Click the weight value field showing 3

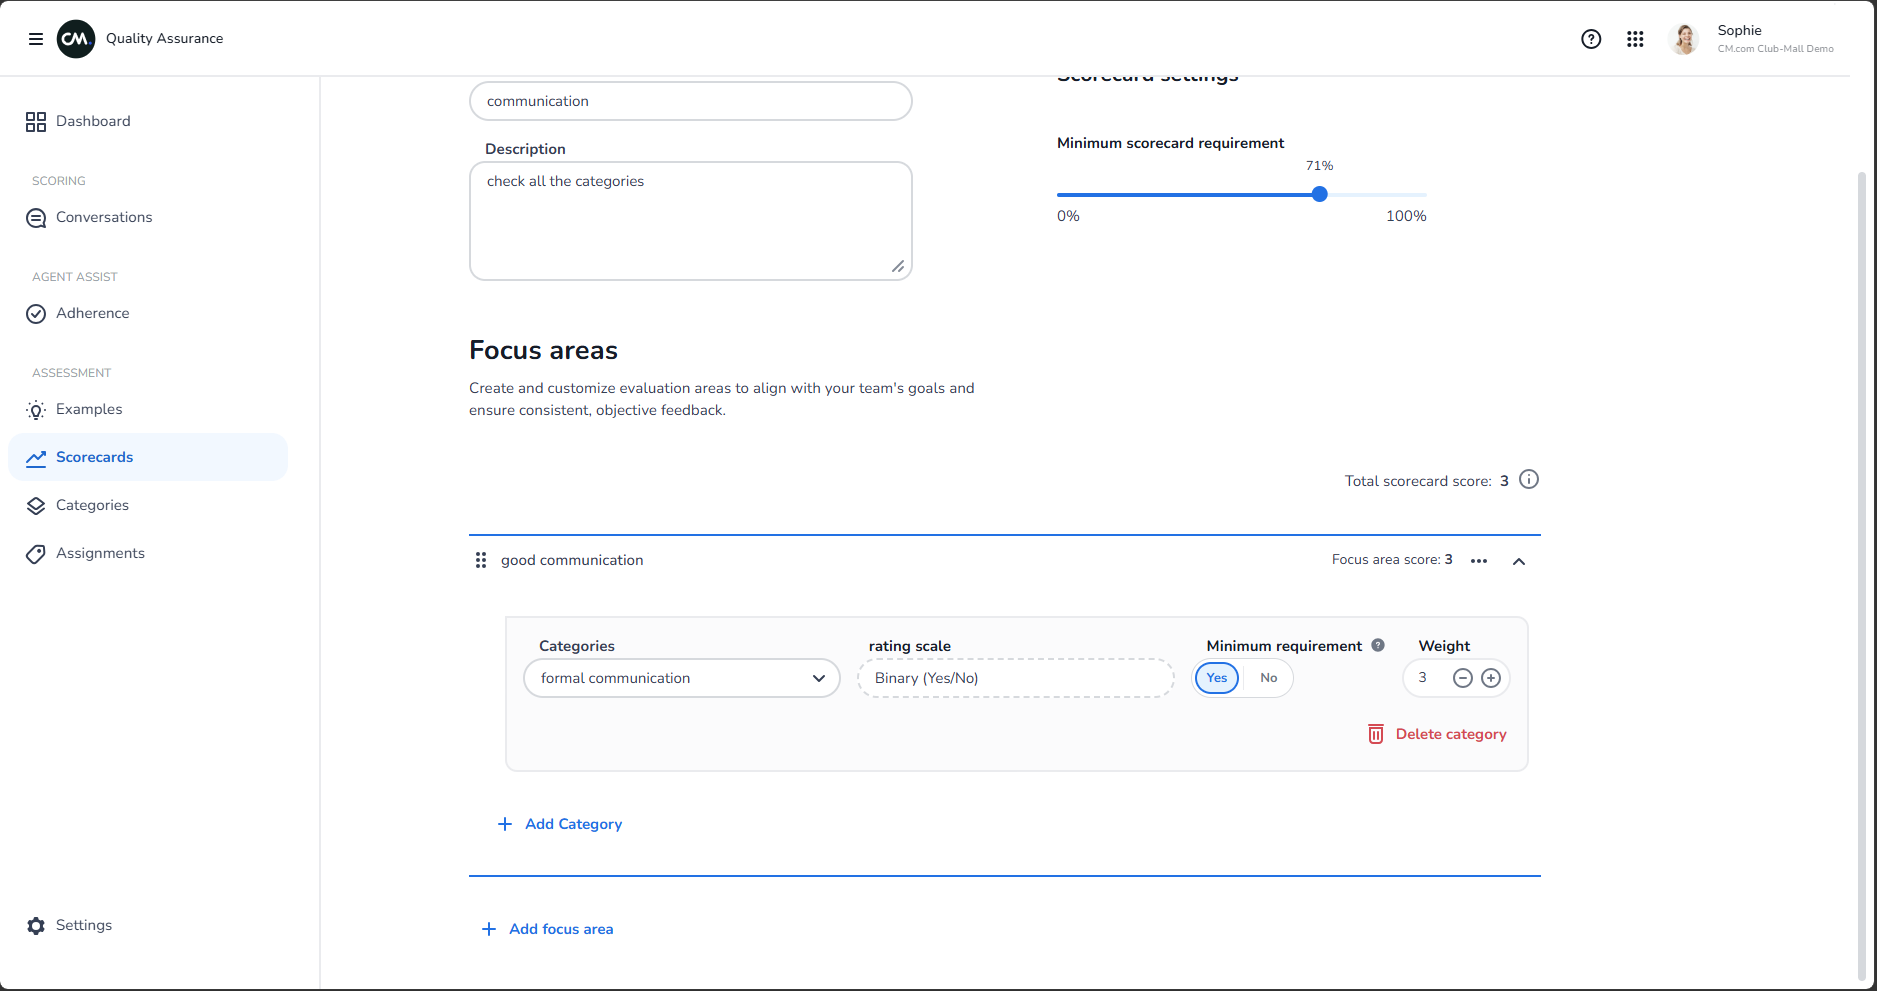pyautogui.click(x=1423, y=678)
